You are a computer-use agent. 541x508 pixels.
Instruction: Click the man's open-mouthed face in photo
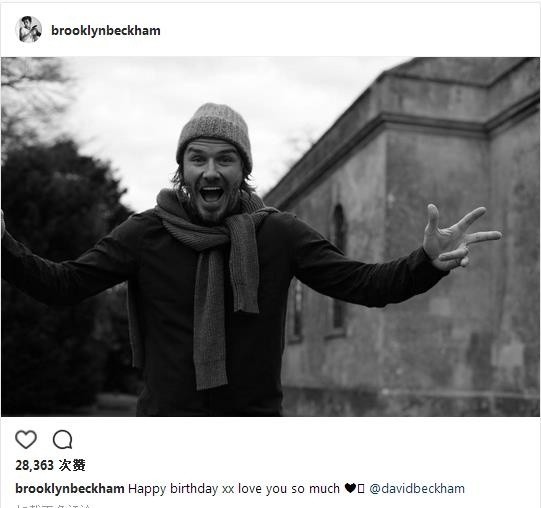tap(212, 181)
